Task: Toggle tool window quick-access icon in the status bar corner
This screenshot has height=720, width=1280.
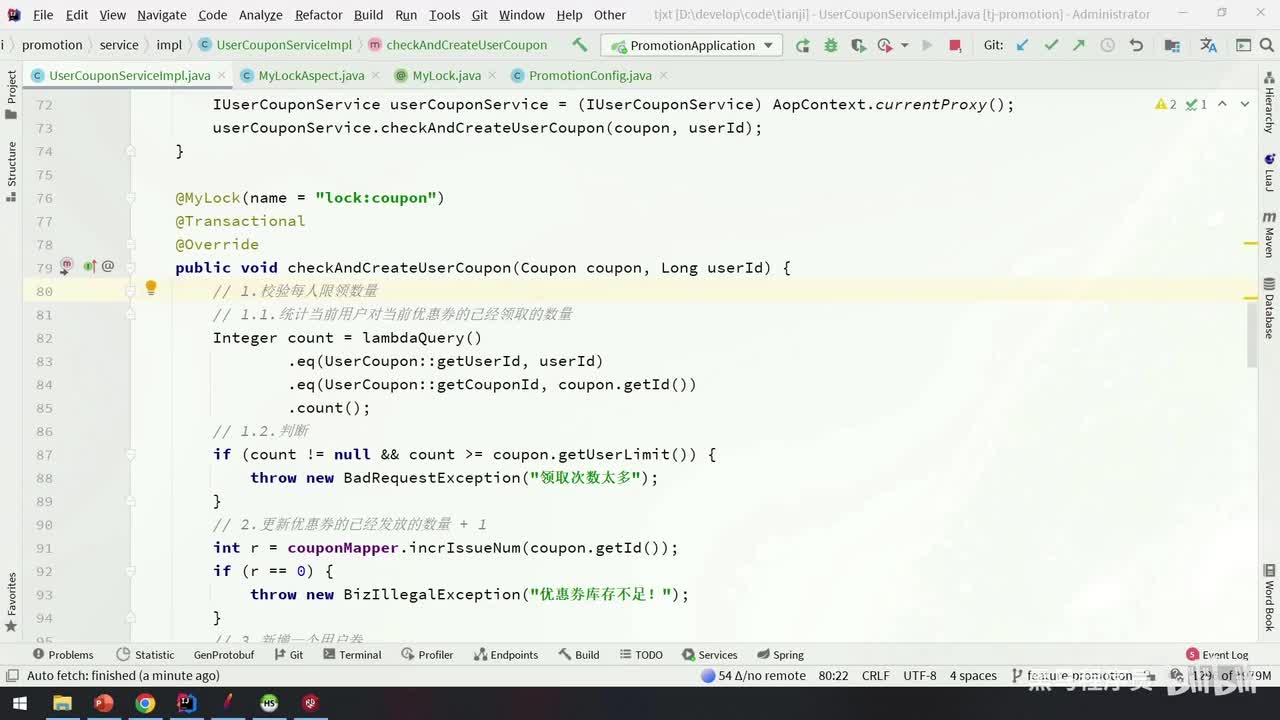Action: click(12, 676)
